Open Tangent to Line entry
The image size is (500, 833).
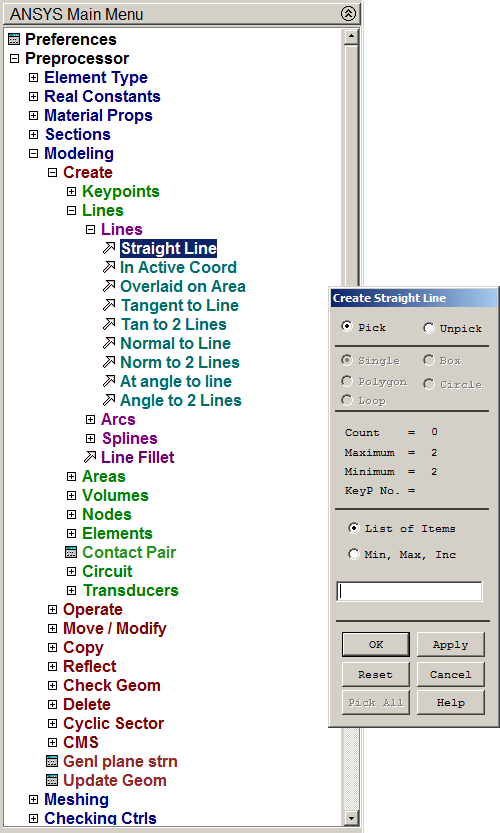pos(180,305)
